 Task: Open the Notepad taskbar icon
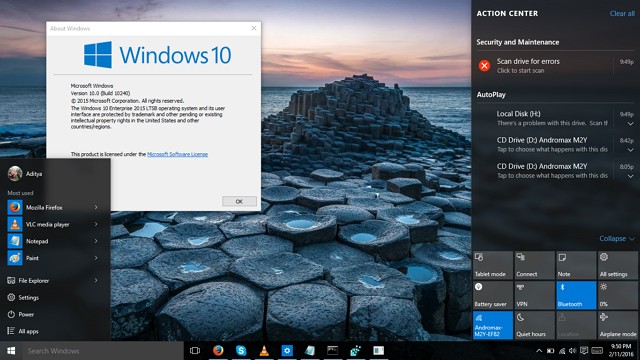point(310,351)
